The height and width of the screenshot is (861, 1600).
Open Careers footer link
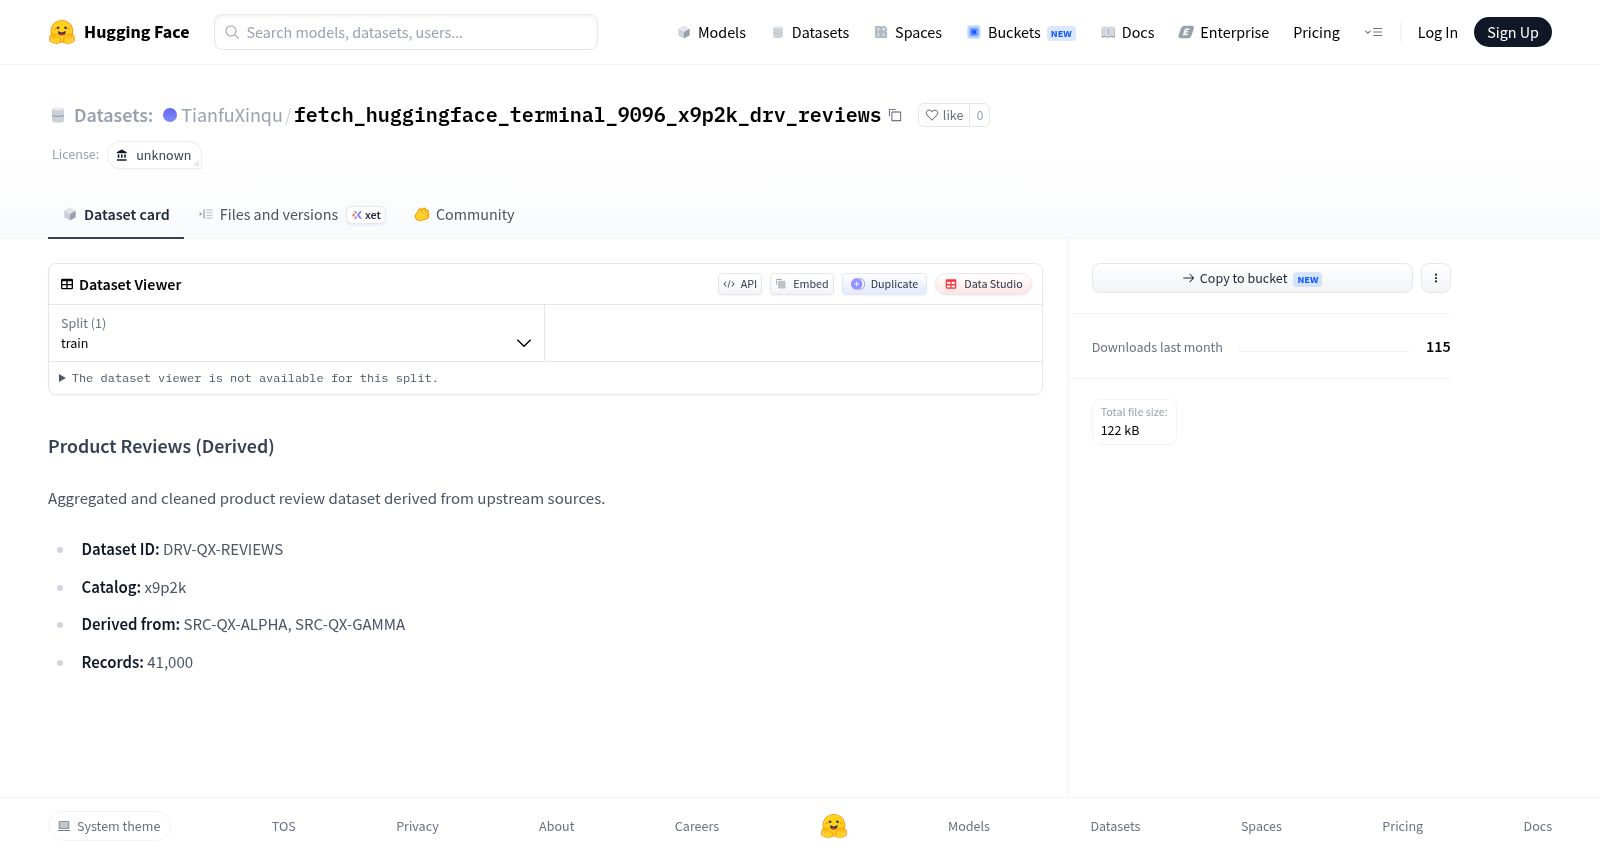click(x=697, y=826)
